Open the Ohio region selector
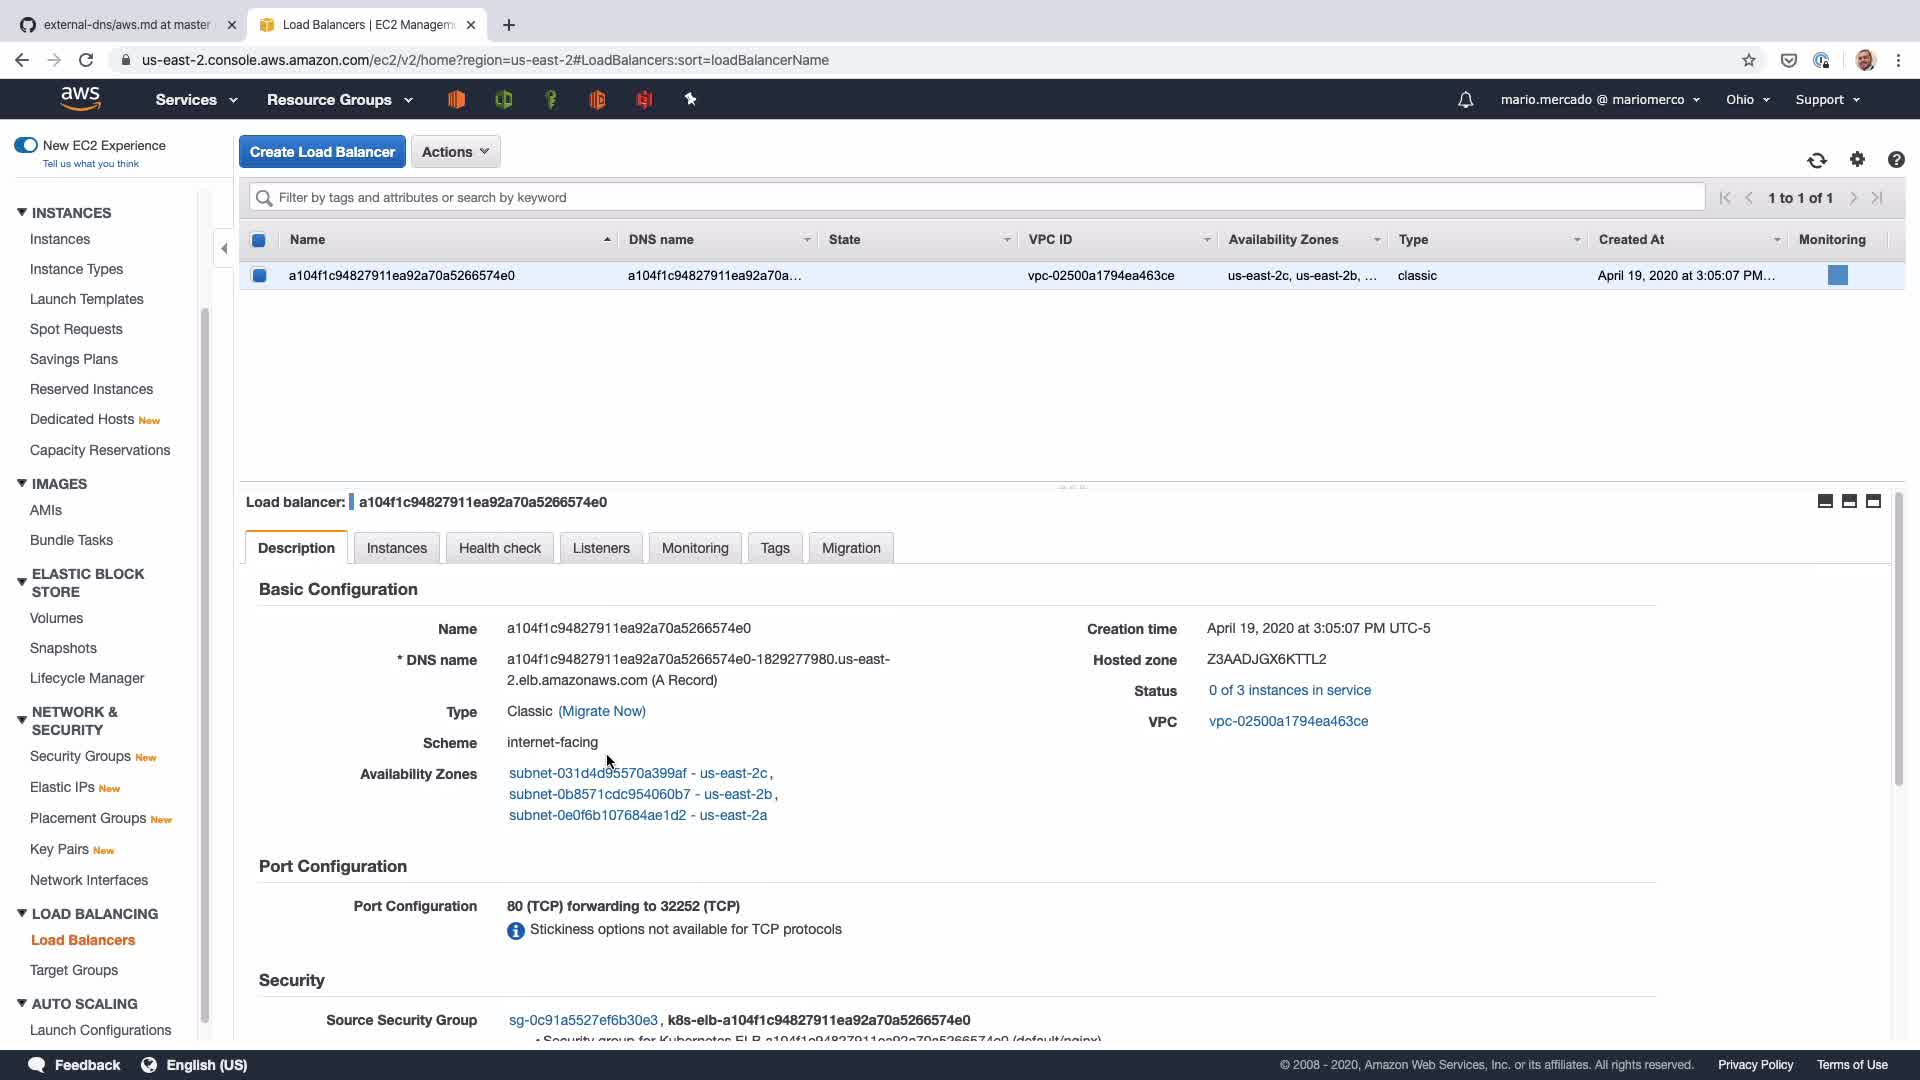This screenshot has height=1080, width=1920. [x=1747, y=100]
